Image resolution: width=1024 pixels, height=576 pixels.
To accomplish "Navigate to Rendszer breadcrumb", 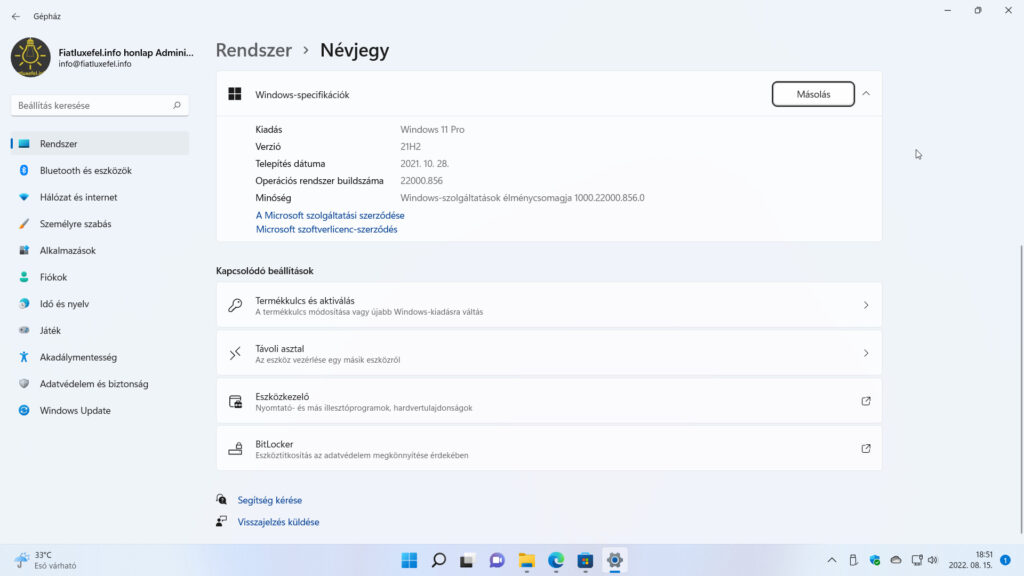I will click(x=254, y=50).
